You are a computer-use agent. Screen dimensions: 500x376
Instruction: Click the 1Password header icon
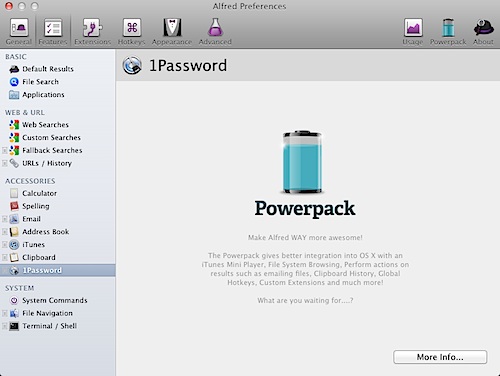point(132,65)
